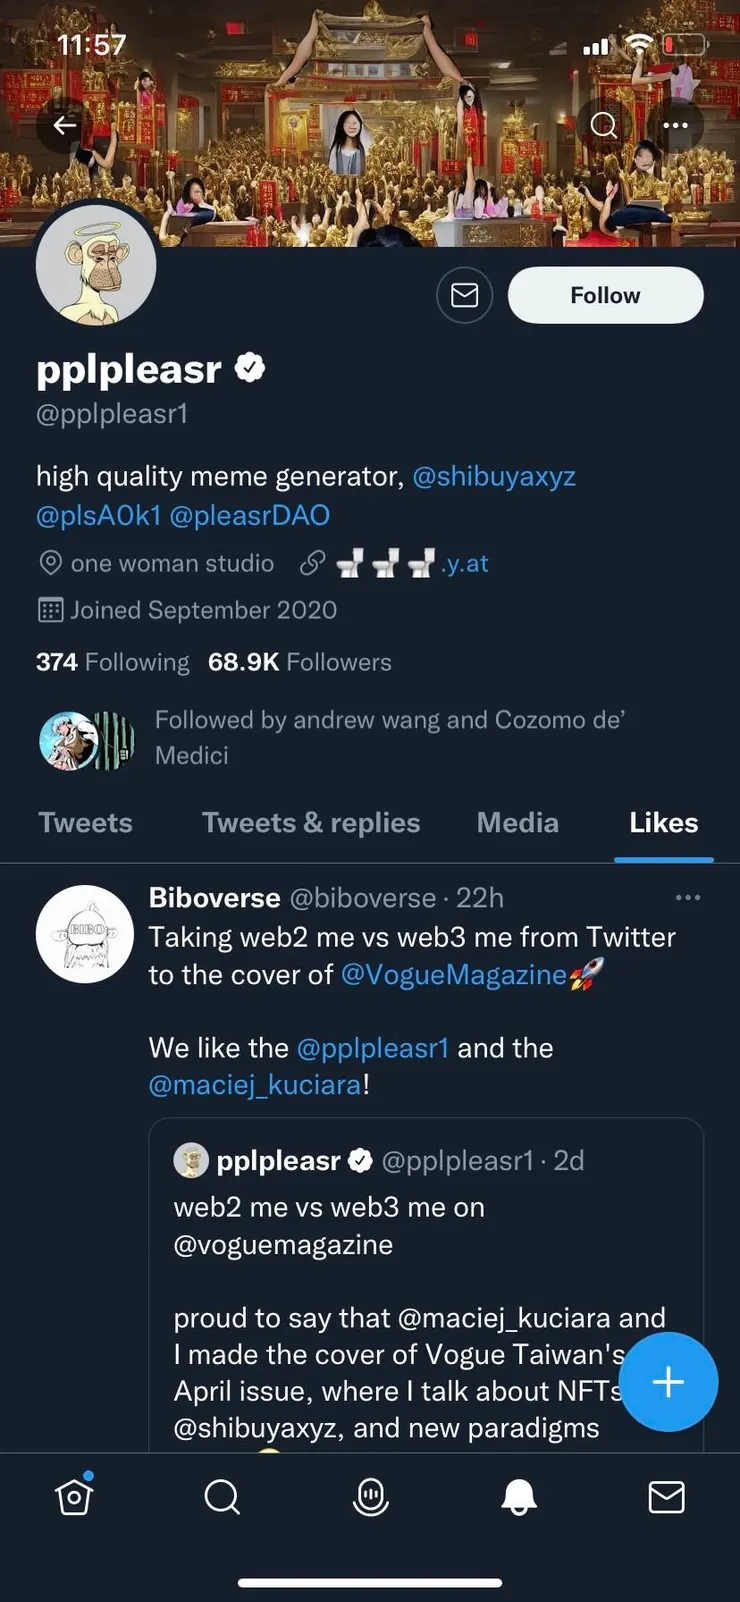The height and width of the screenshot is (1602, 740).
Task: Expand options for the Biboverse tweet
Action: (x=688, y=897)
